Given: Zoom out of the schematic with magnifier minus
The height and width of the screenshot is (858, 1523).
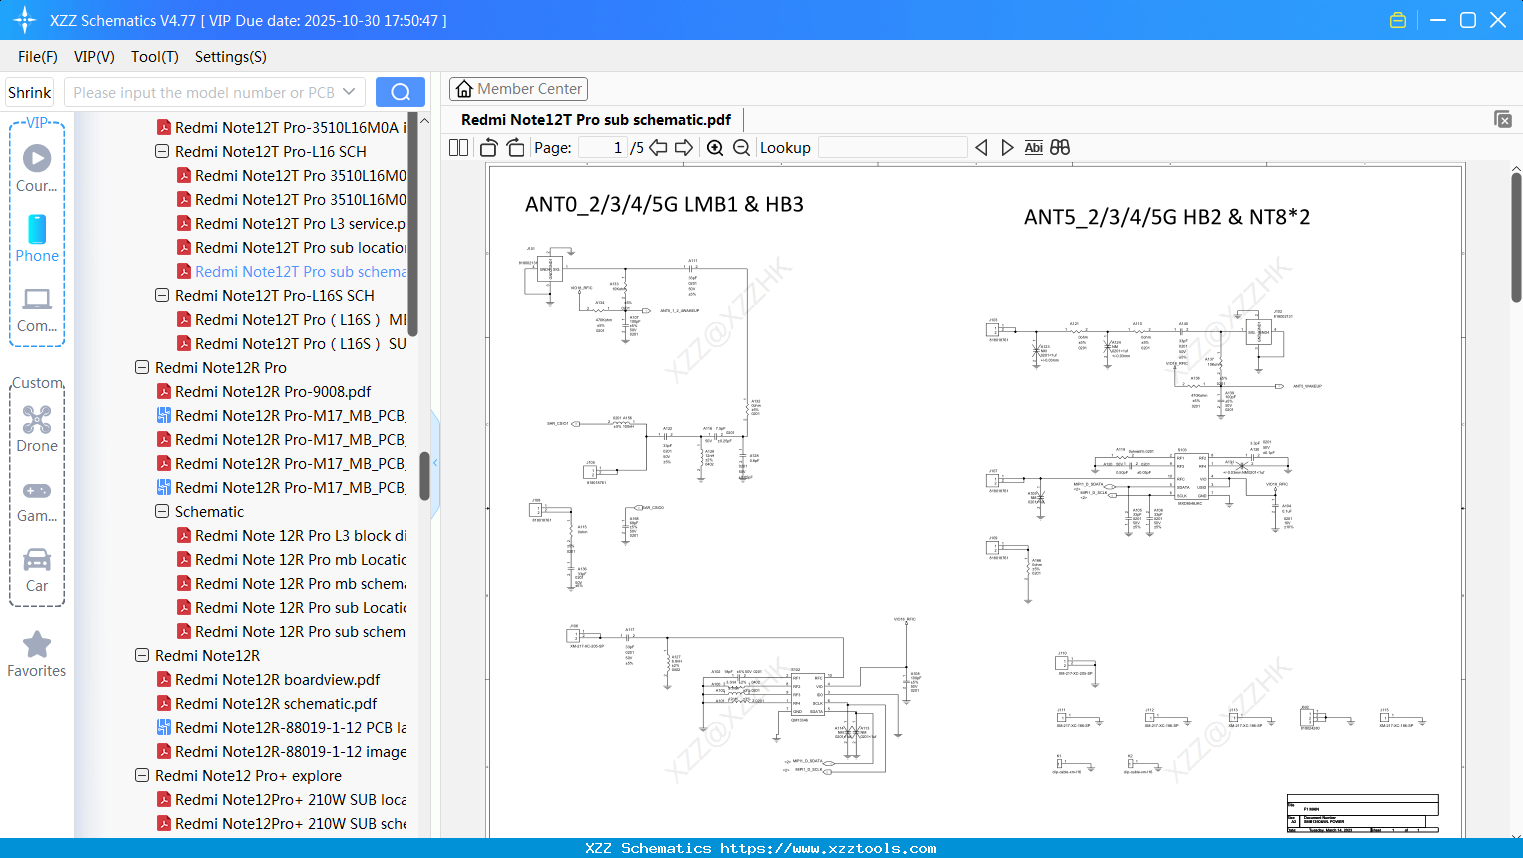Looking at the screenshot, I should pos(741,147).
